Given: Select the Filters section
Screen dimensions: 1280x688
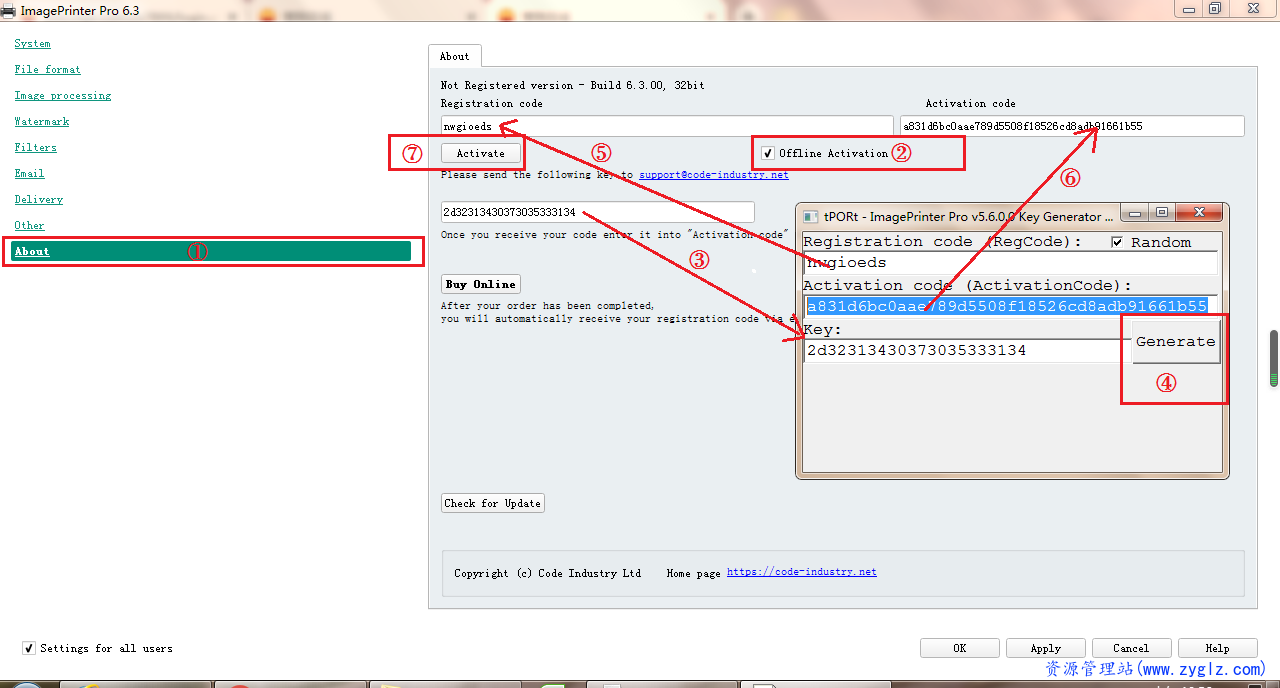Looking at the screenshot, I should coord(35,148).
